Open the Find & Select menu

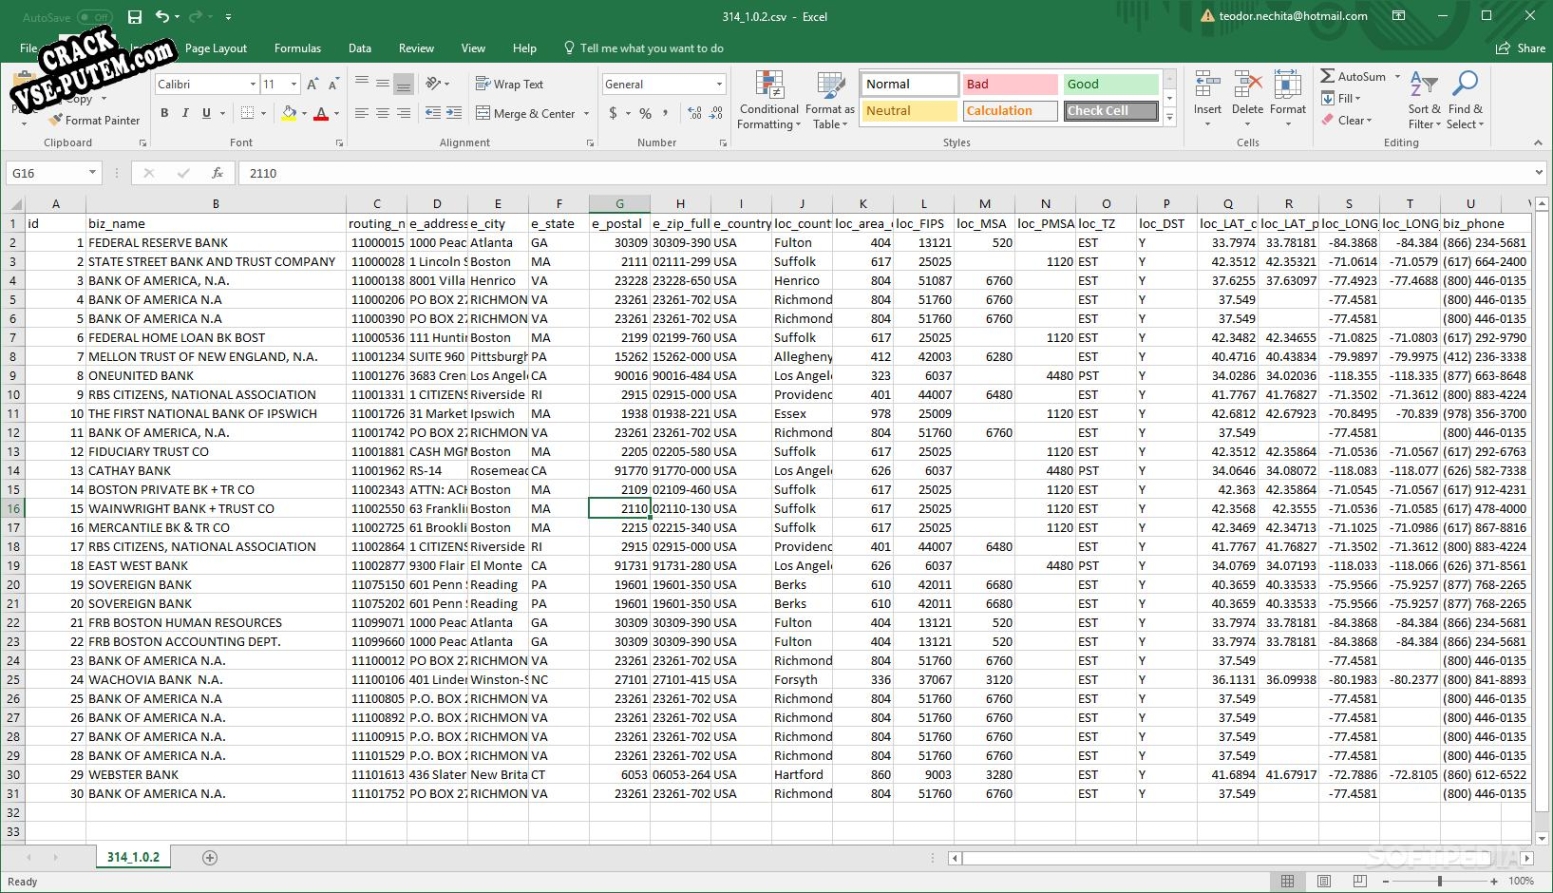coord(1465,100)
